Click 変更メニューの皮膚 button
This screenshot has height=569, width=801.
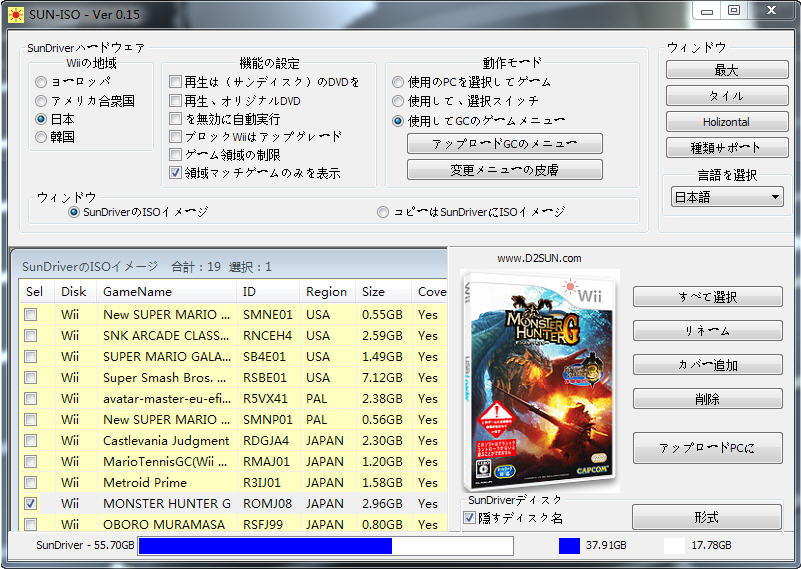tap(505, 170)
